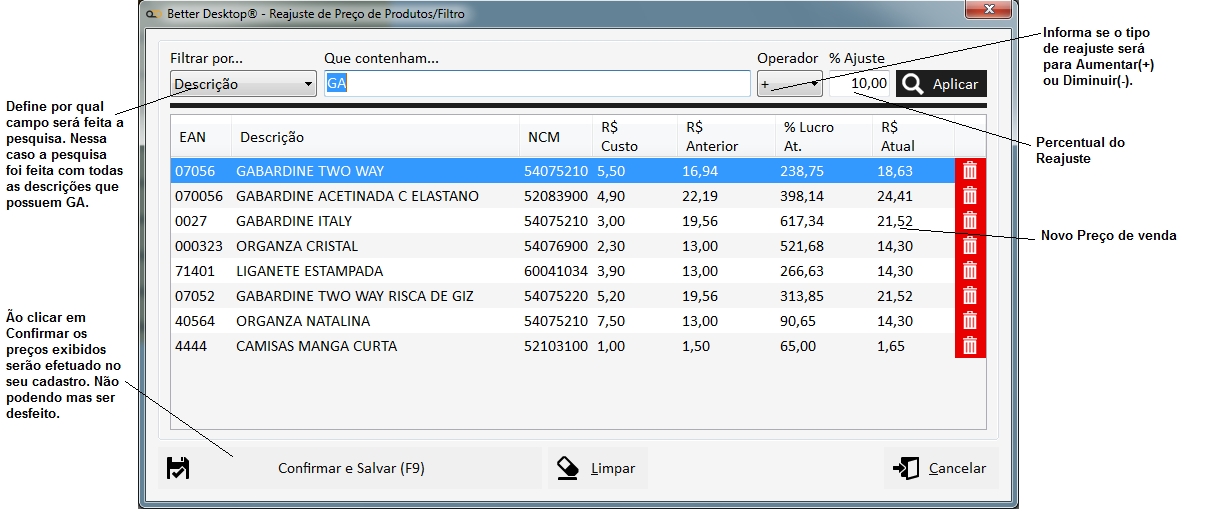Click trash icon for GABARDINE ACETINADA C ELASTANO
The height and width of the screenshot is (517, 1215).
[969, 196]
